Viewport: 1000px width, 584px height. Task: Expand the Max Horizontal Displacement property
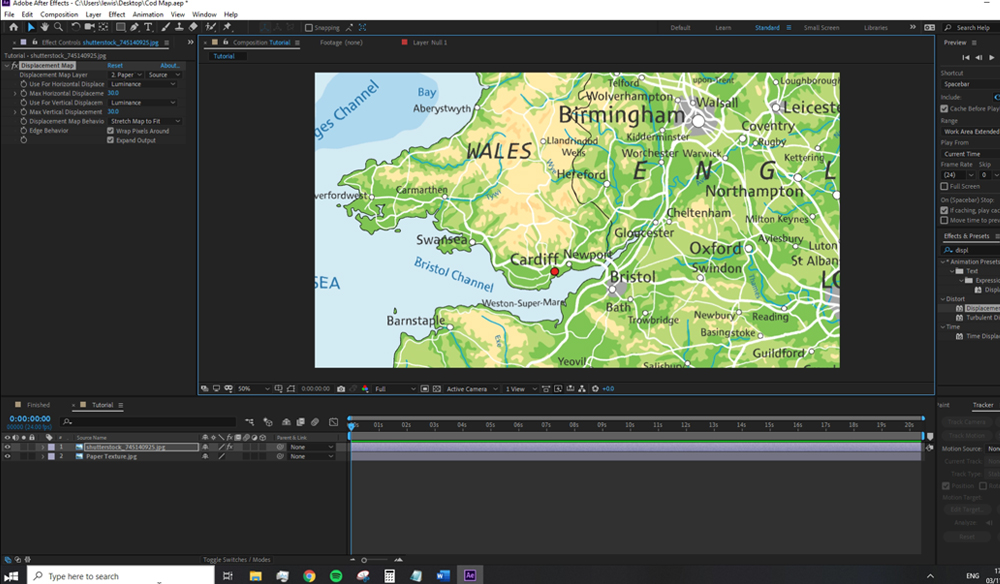[15, 94]
